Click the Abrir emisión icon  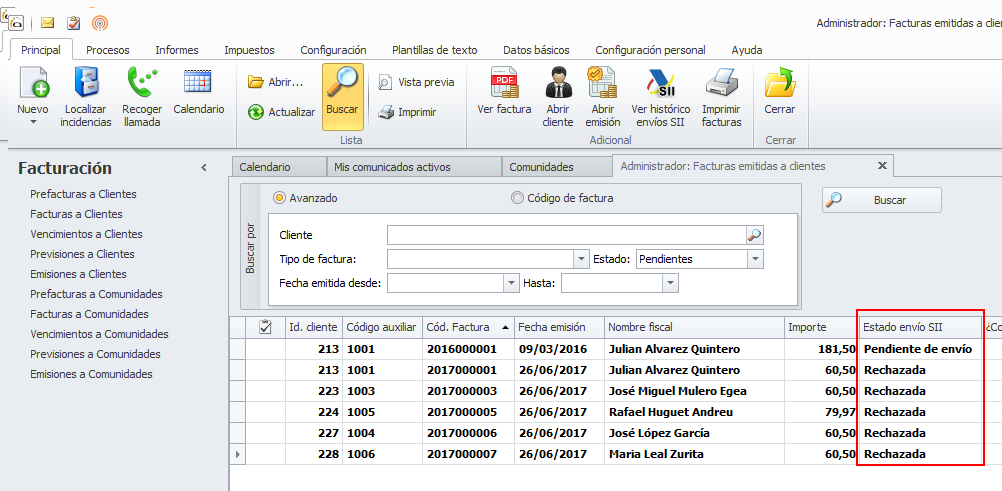(603, 83)
